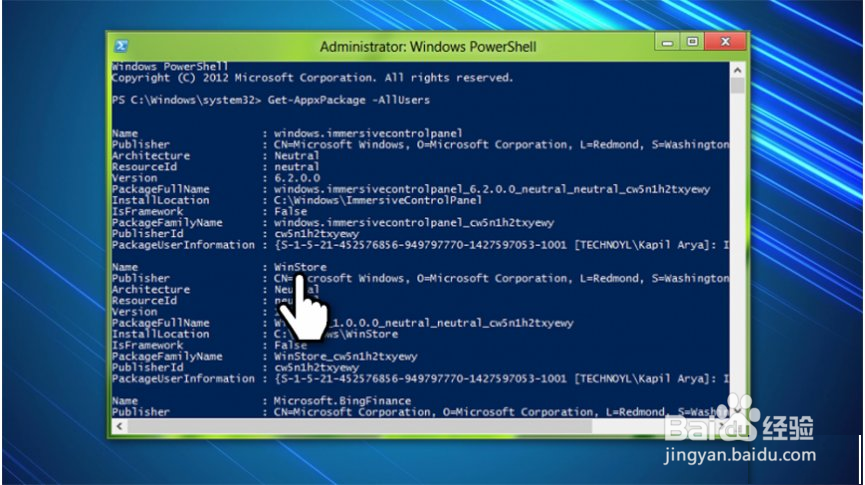Image resolution: width=865 pixels, height=485 pixels.
Task: Click the vertical scrollbar up arrow
Action: click(x=737, y=70)
